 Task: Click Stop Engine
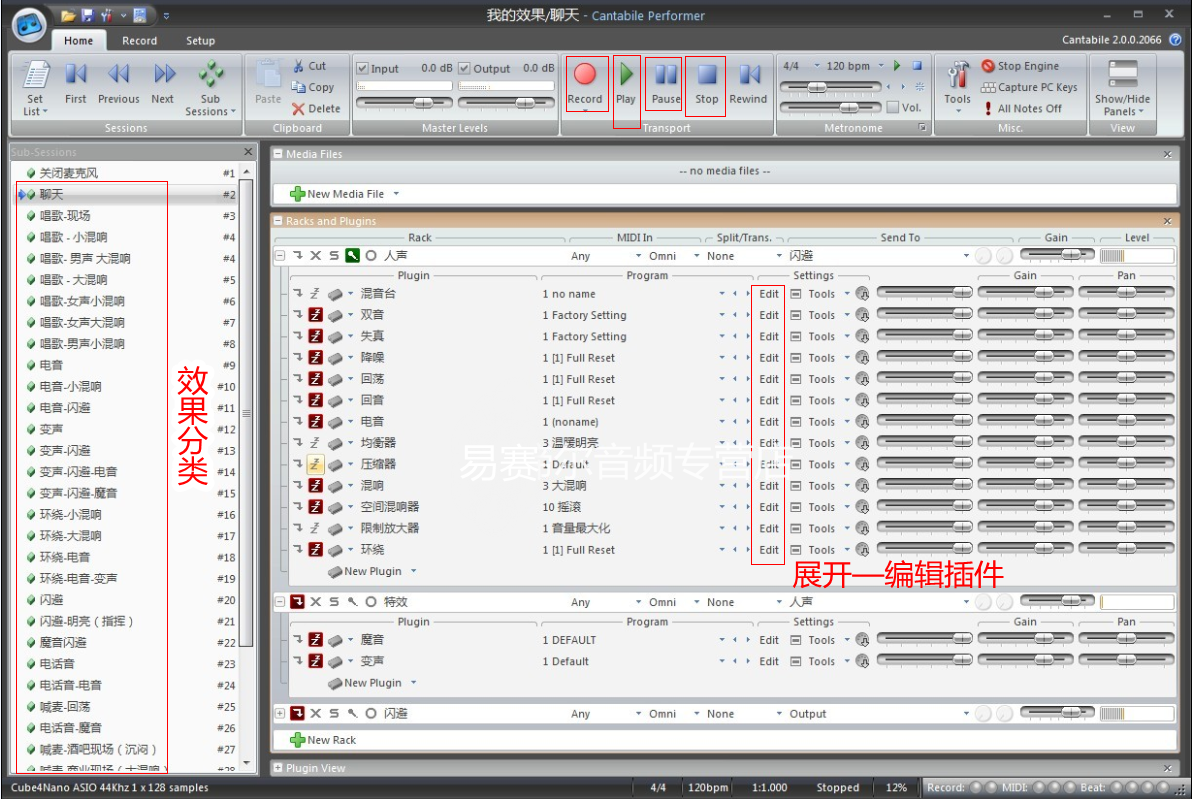[x=1019, y=66]
